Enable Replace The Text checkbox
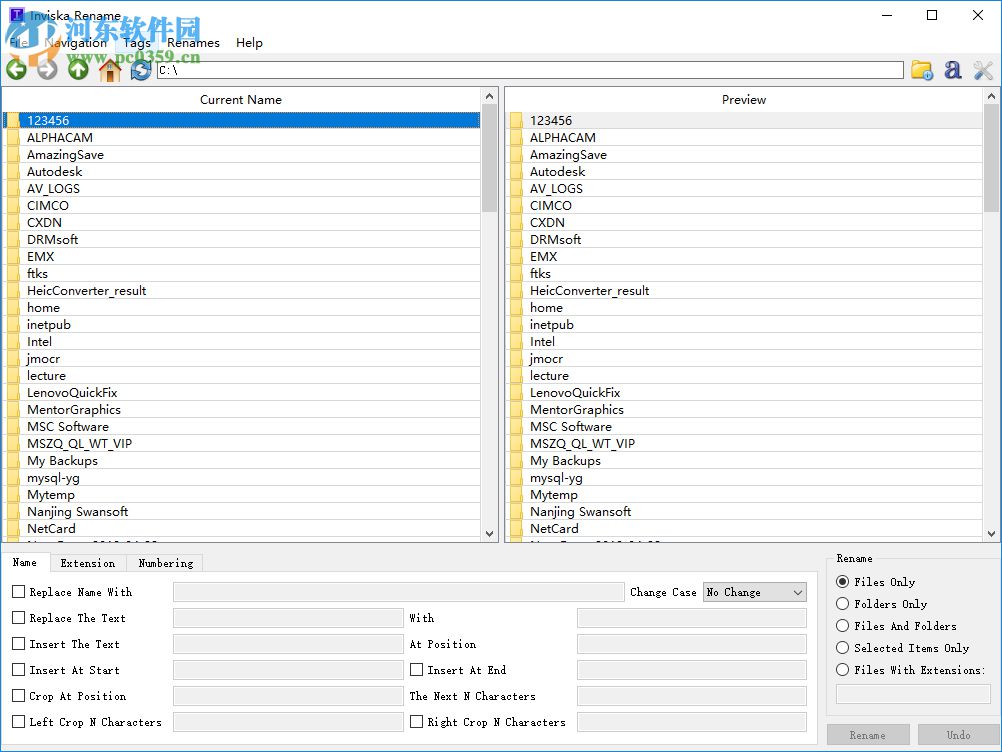1002x752 pixels. click(x=19, y=618)
